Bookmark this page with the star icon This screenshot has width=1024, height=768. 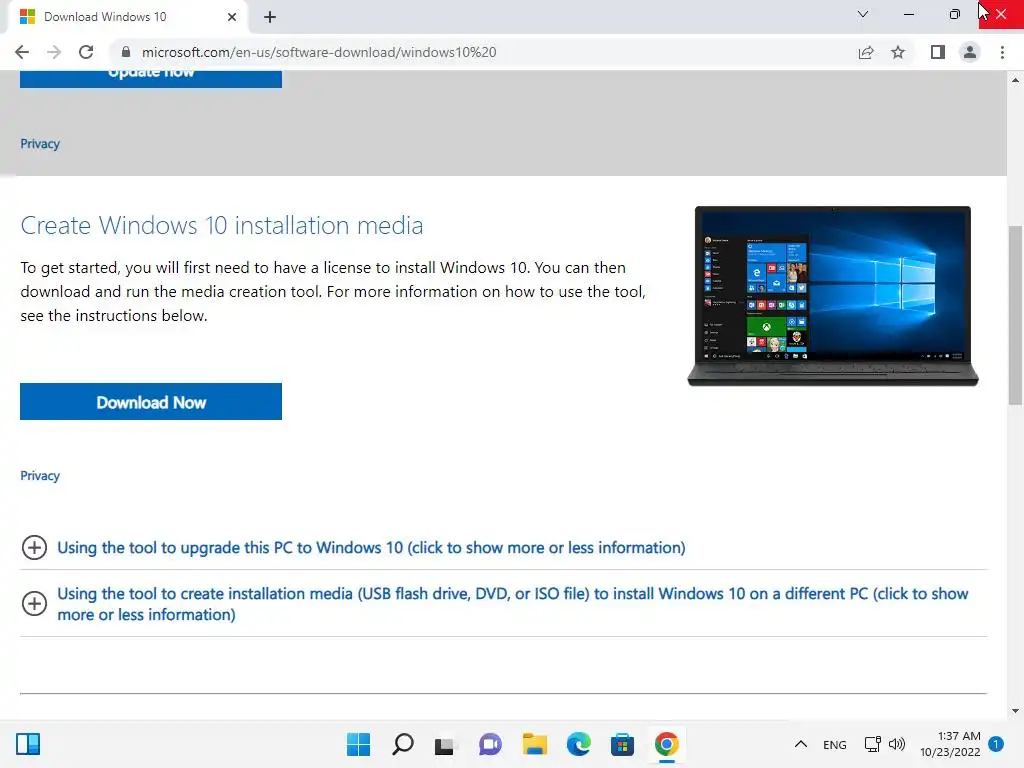coord(898,52)
